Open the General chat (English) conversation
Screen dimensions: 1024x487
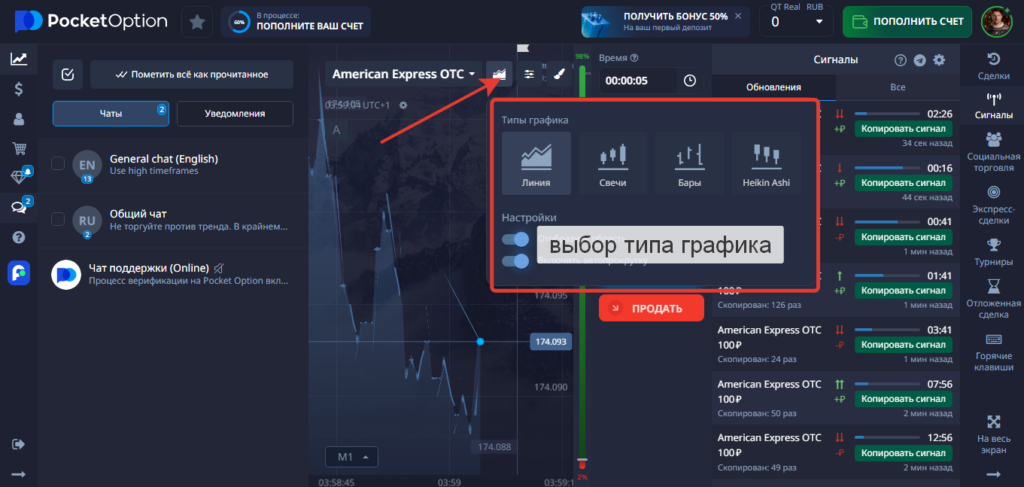point(173,164)
